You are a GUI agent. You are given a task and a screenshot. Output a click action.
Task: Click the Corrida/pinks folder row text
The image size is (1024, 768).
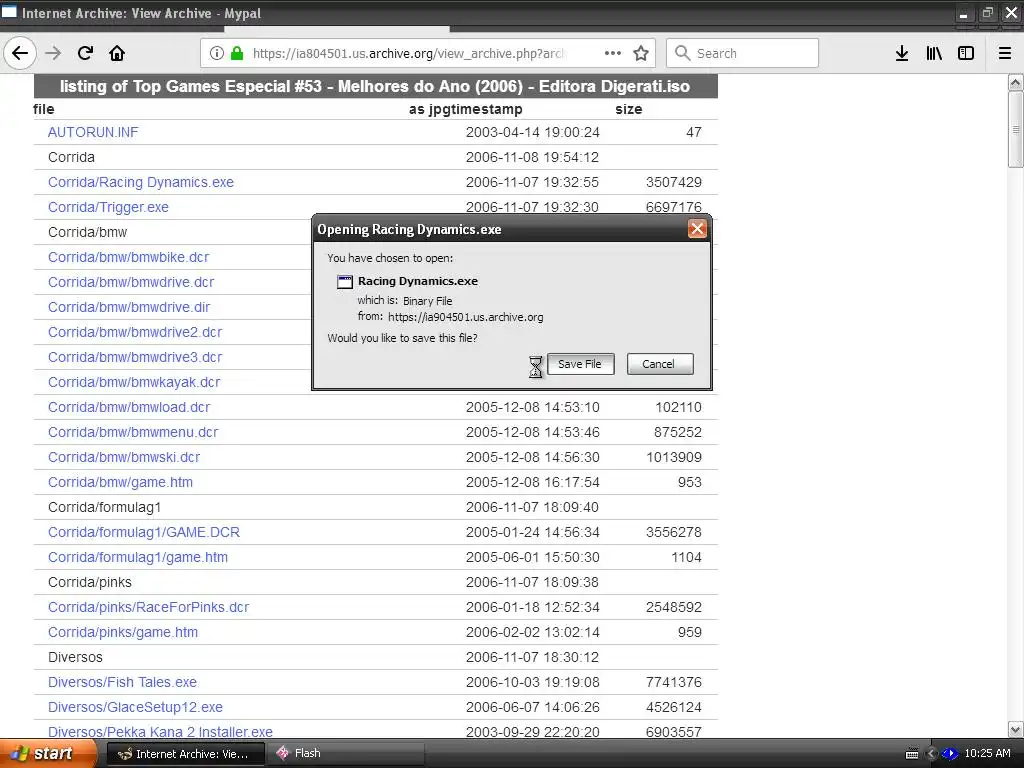point(89,582)
